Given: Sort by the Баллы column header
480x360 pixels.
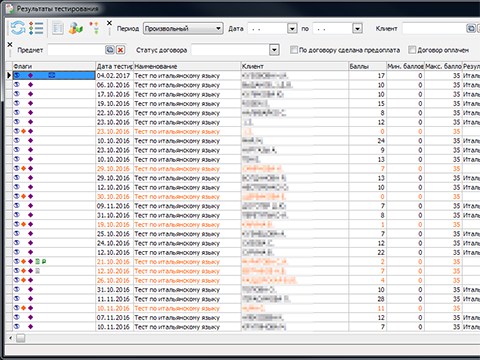Looking at the screenshot, I should coord(367,66).
